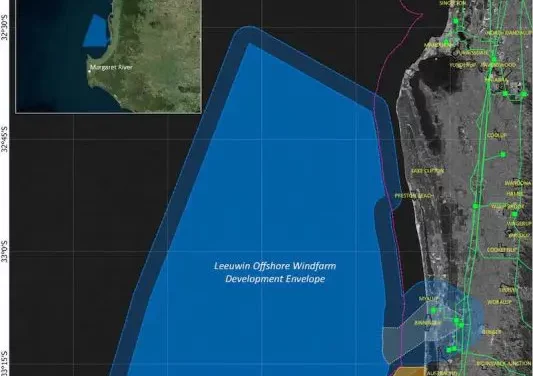The width and height of the screenshot is (533, 376).
Task: Click the Waroona place label
Action: (518, 183)
